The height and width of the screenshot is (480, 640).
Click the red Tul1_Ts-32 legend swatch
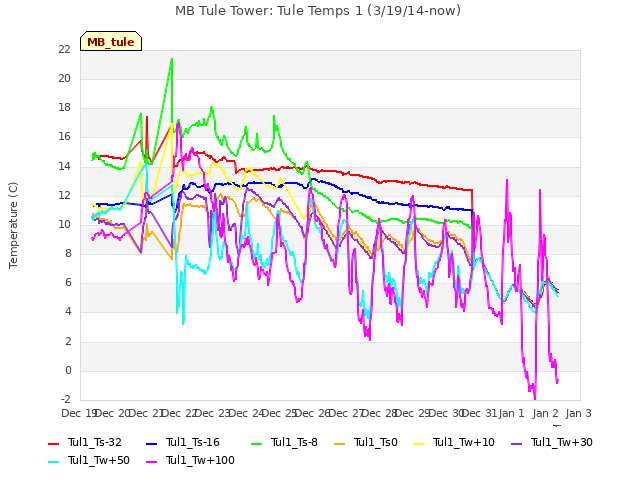pyautogui.click(x=53, y=443)
